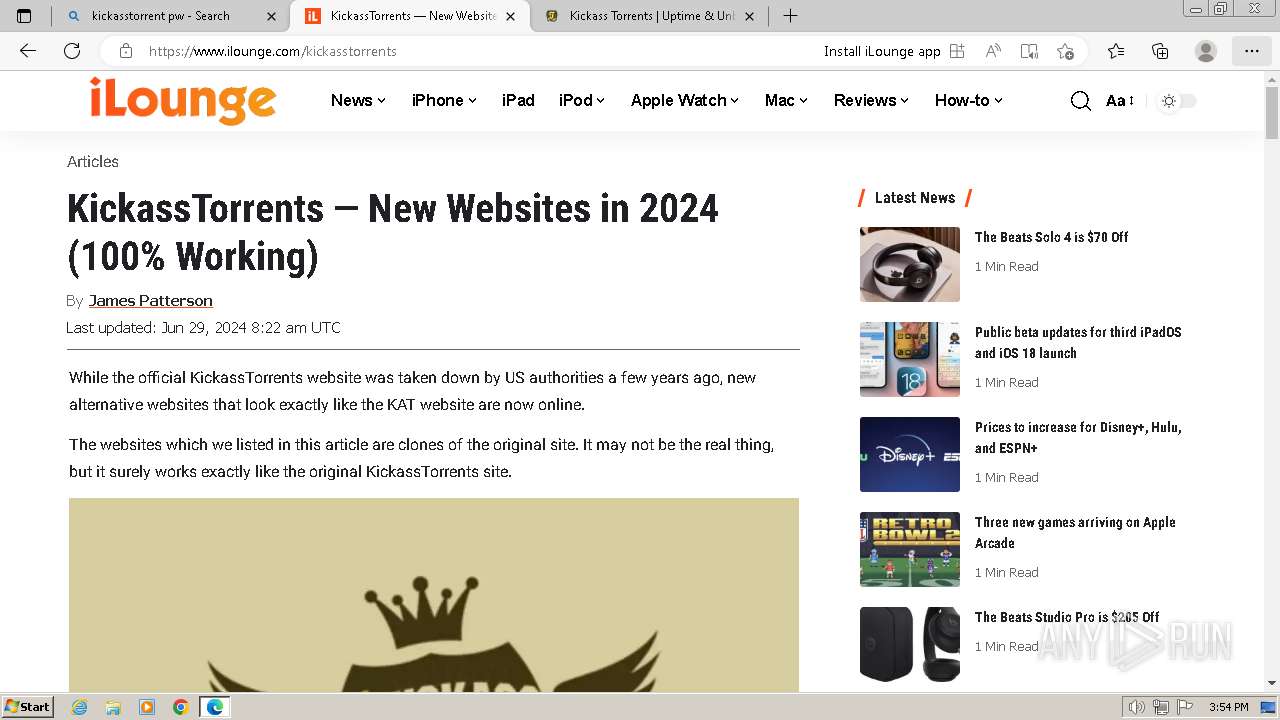Click the scrollbar down arrow

tap(1272, 683)
